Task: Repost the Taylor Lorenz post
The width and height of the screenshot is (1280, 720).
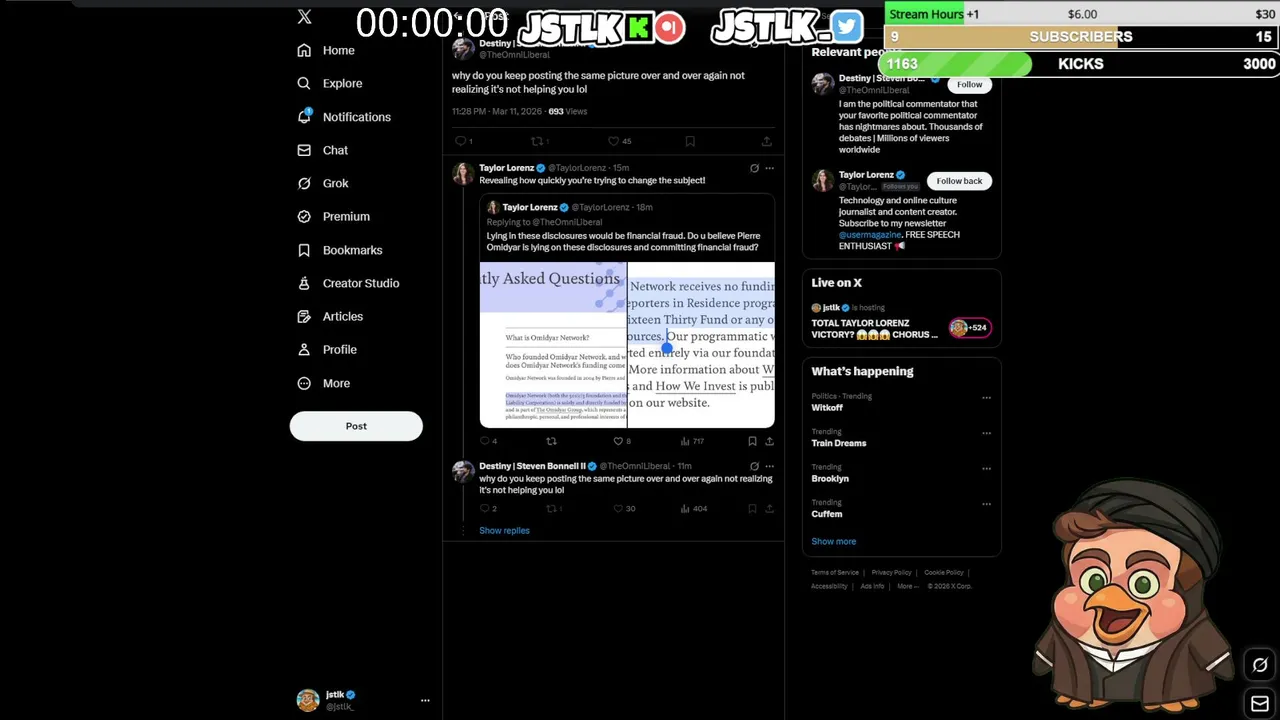Action: (x=551, y=441)
